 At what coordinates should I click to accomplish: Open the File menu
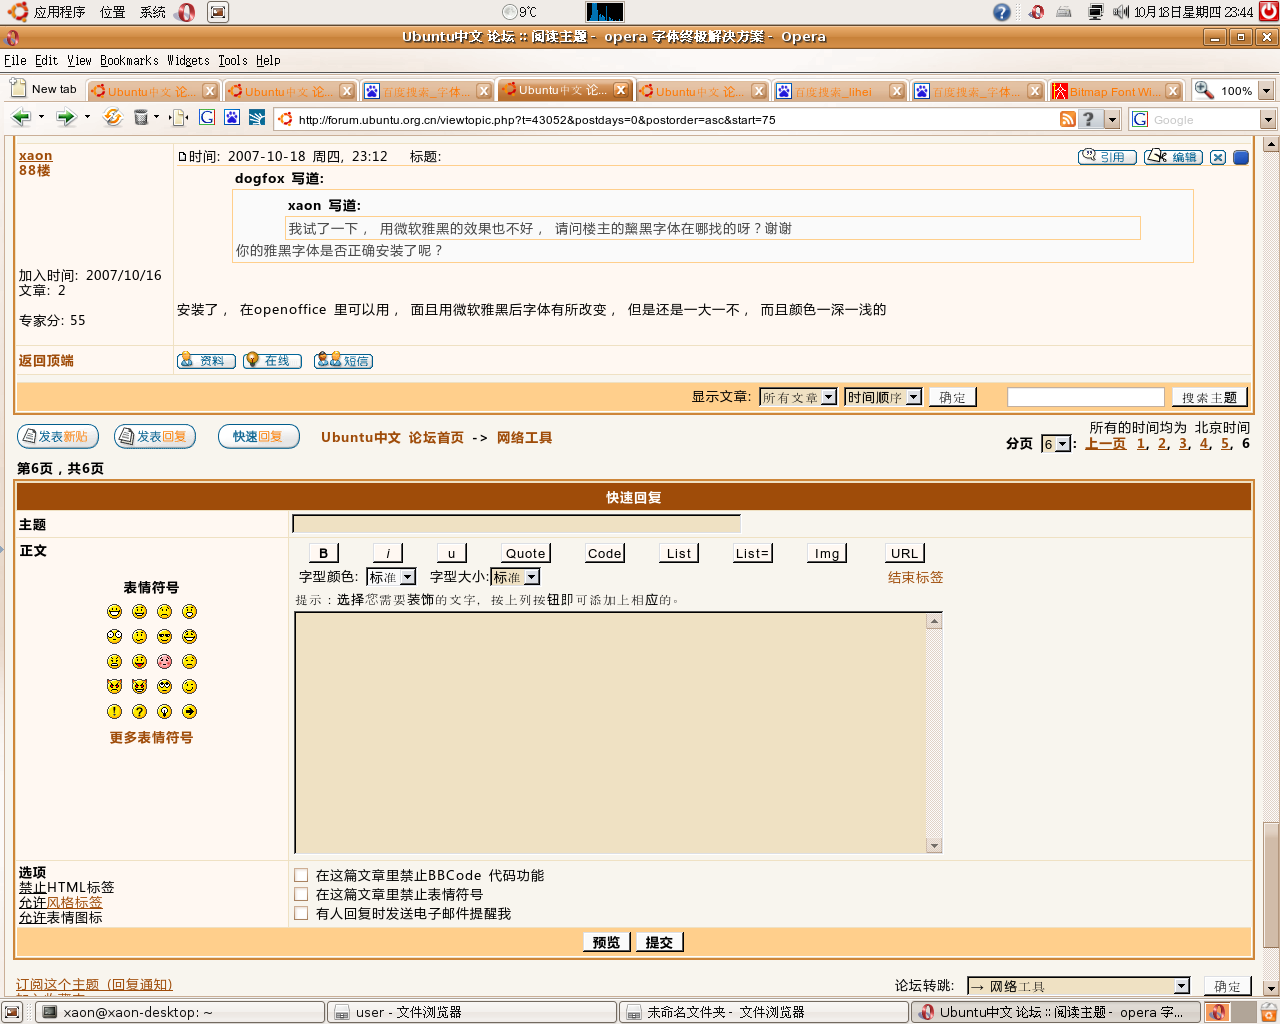tap(15, 61)
